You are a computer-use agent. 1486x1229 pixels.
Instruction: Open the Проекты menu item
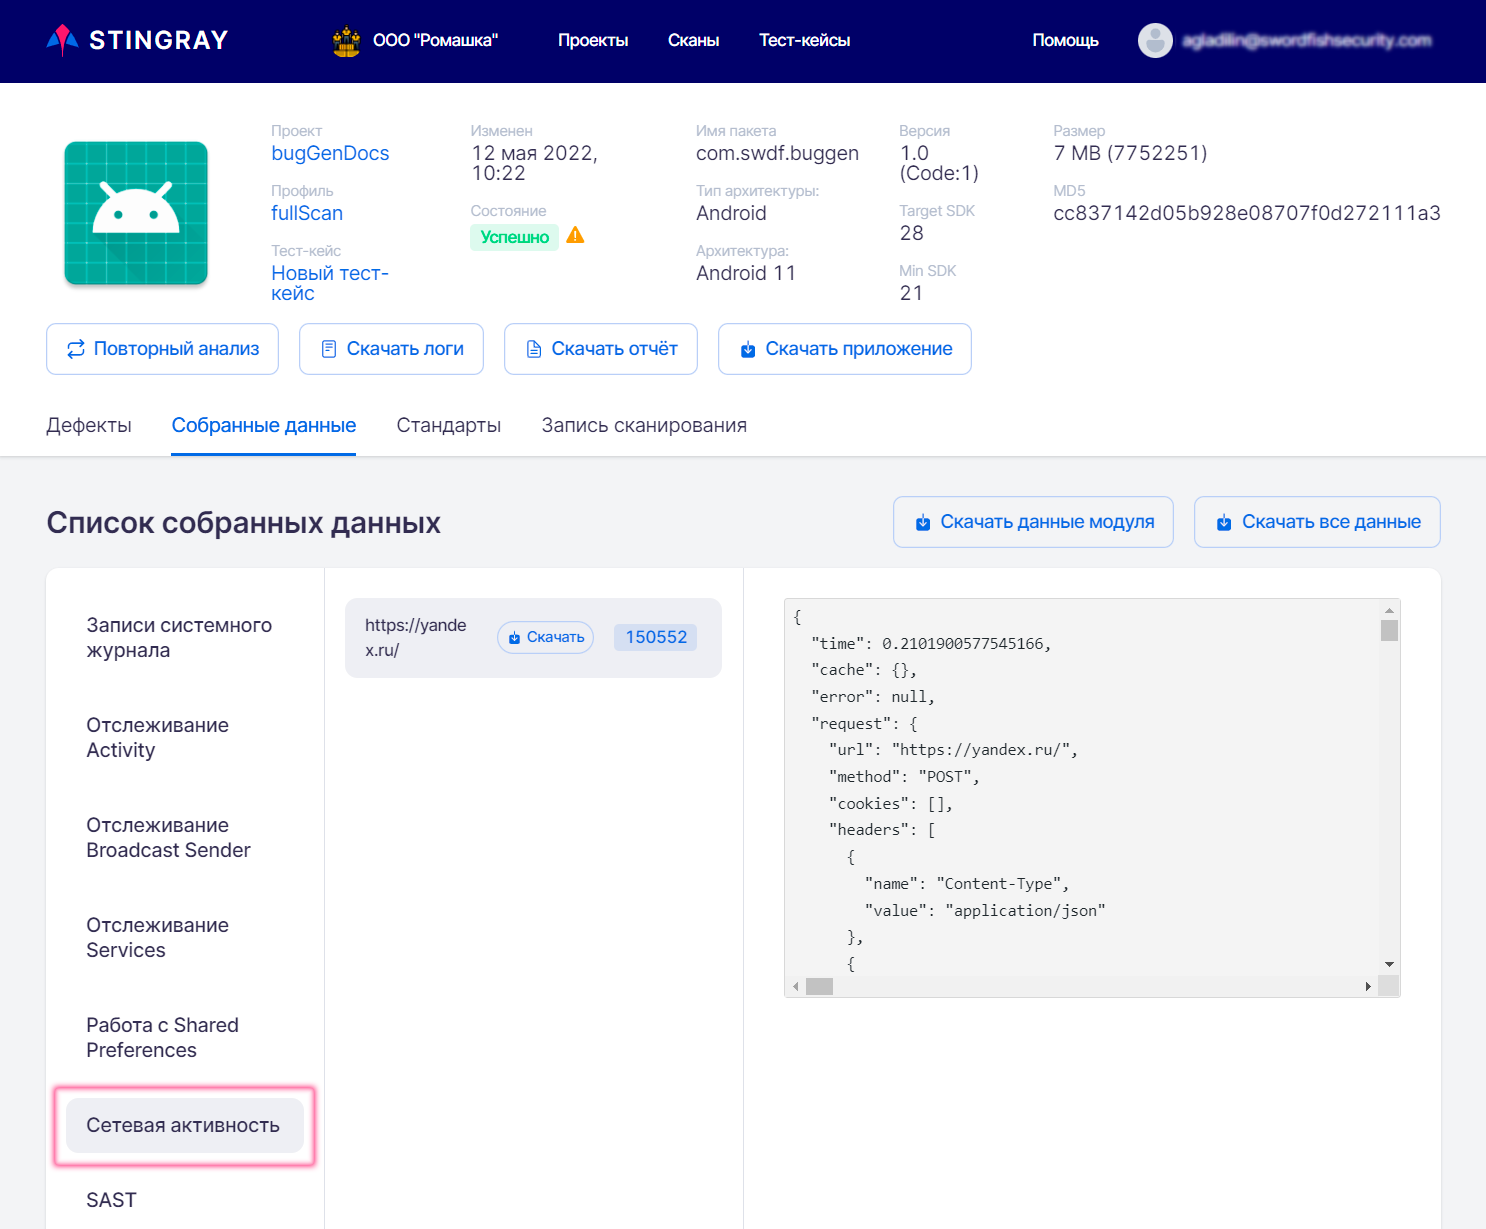(x=593, y=40)
